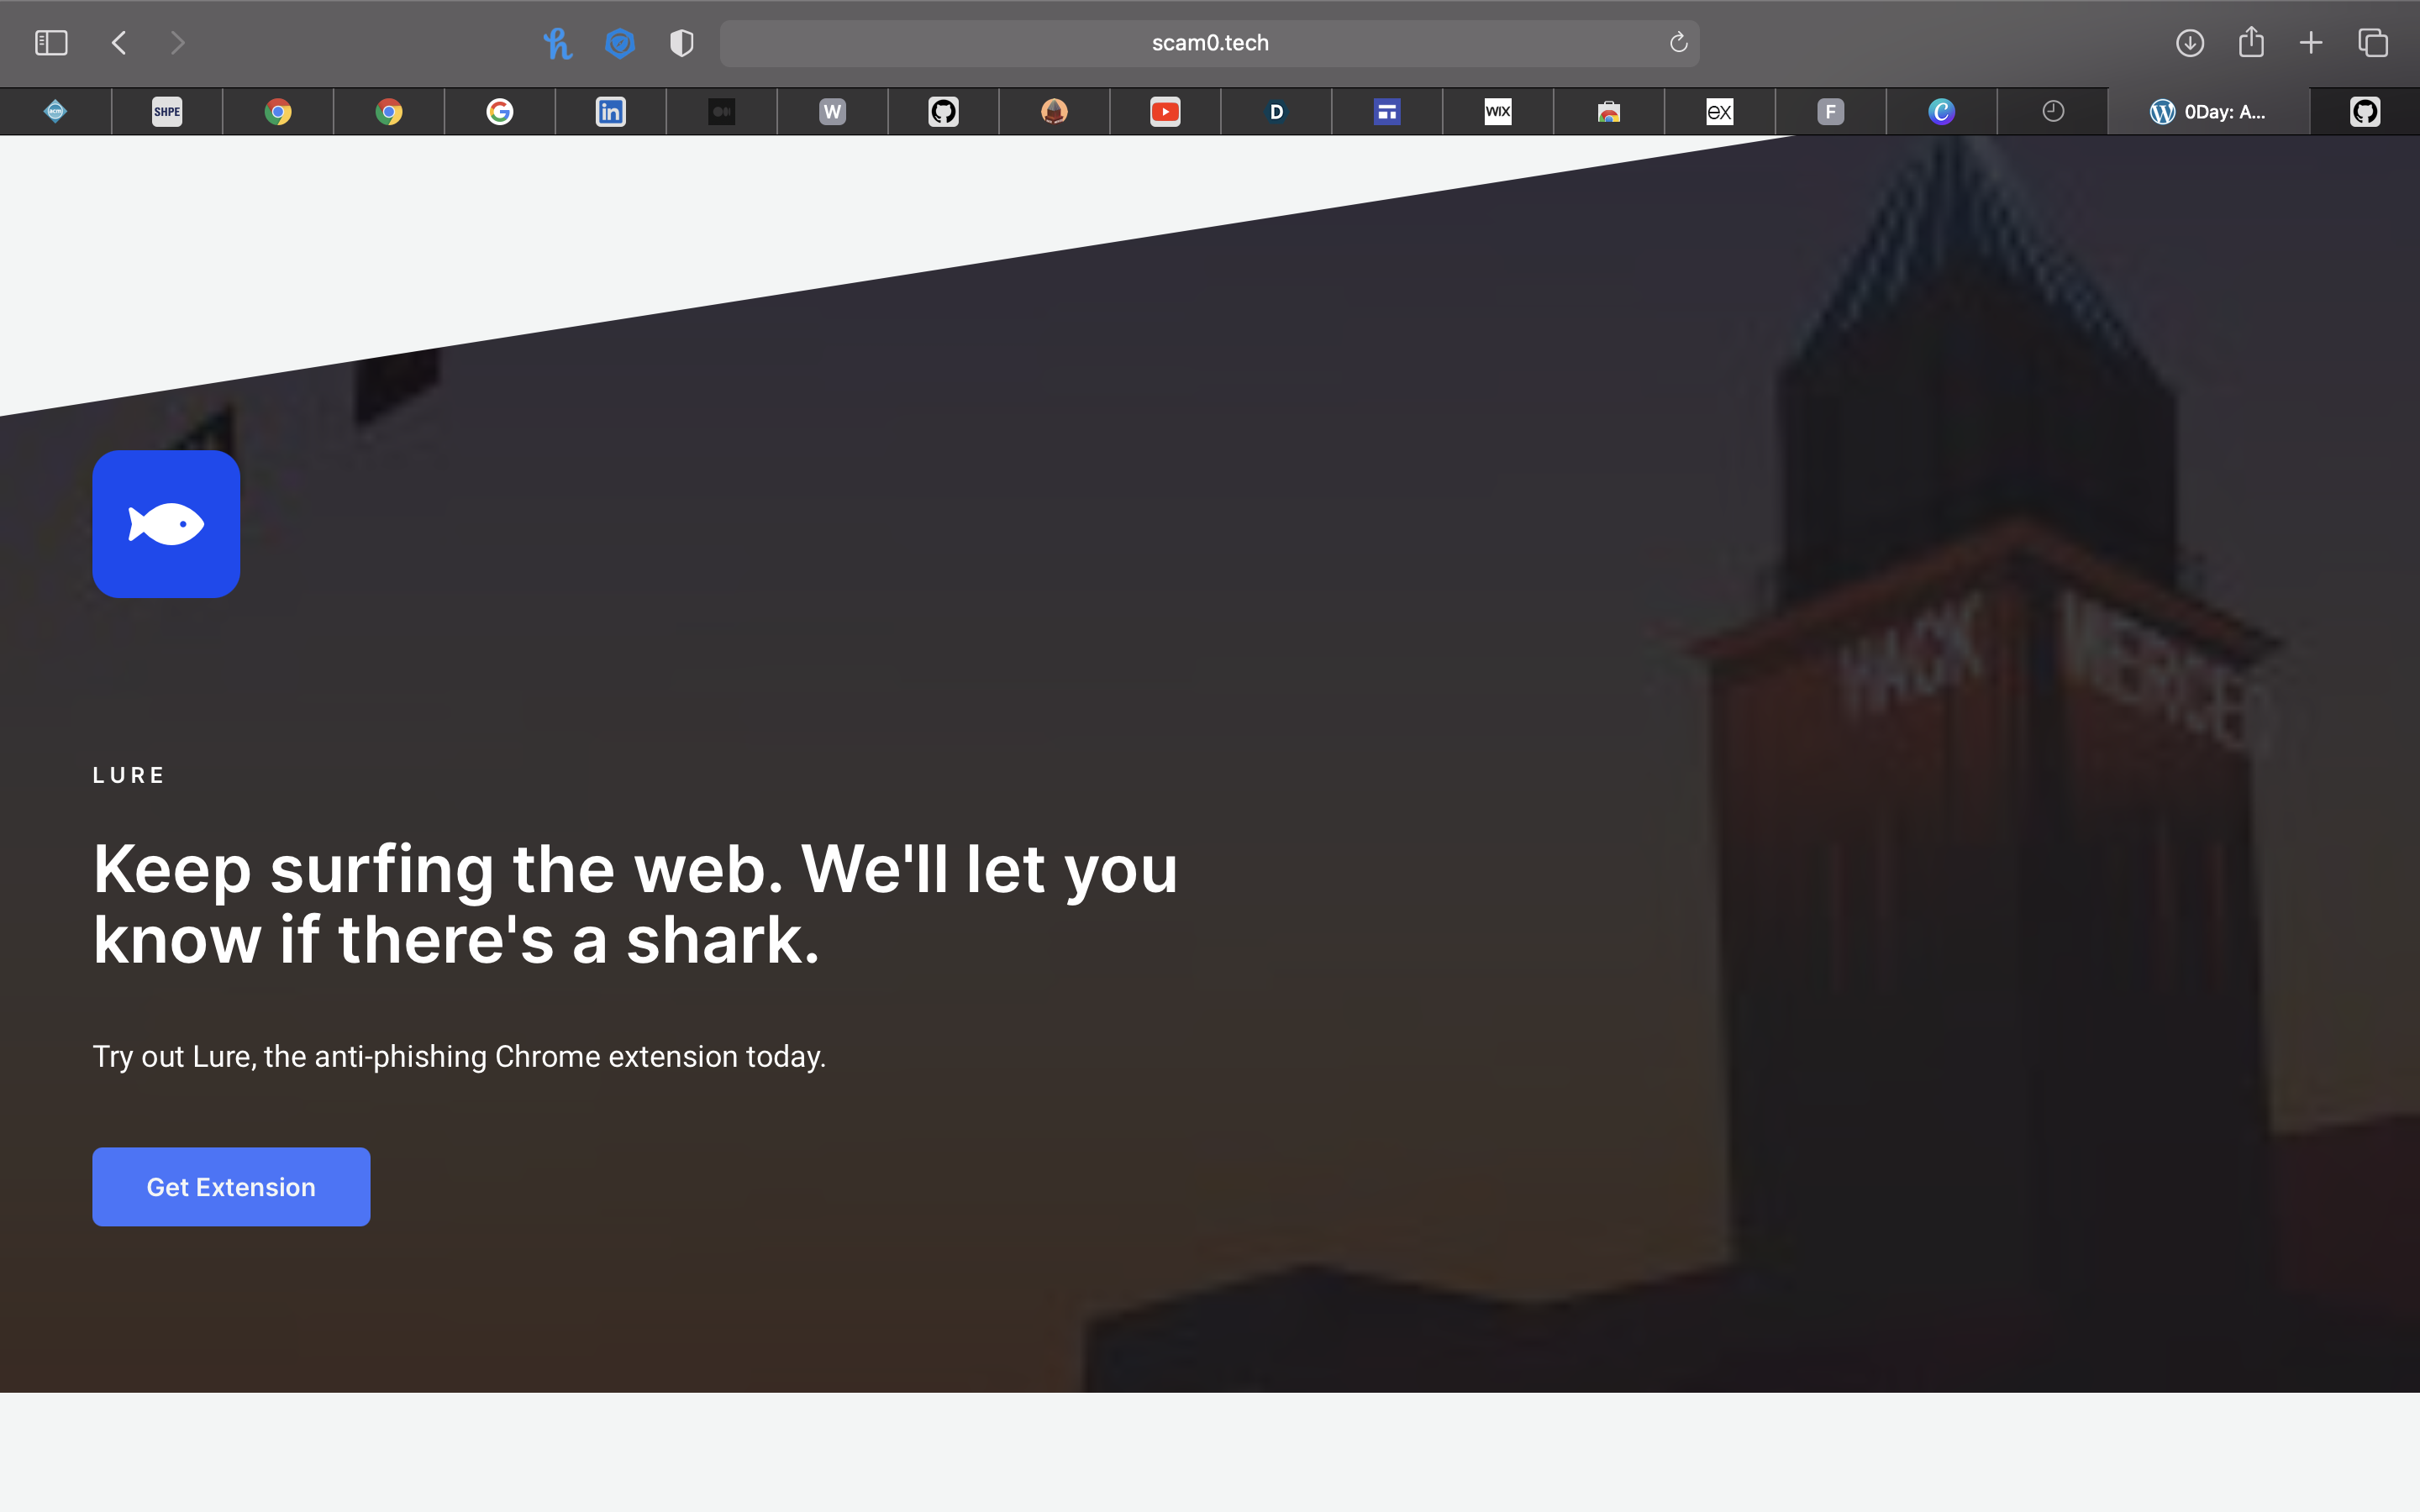Switch to the Wix tab
Screen dimensions: 2420x1512
(1497, 112)
